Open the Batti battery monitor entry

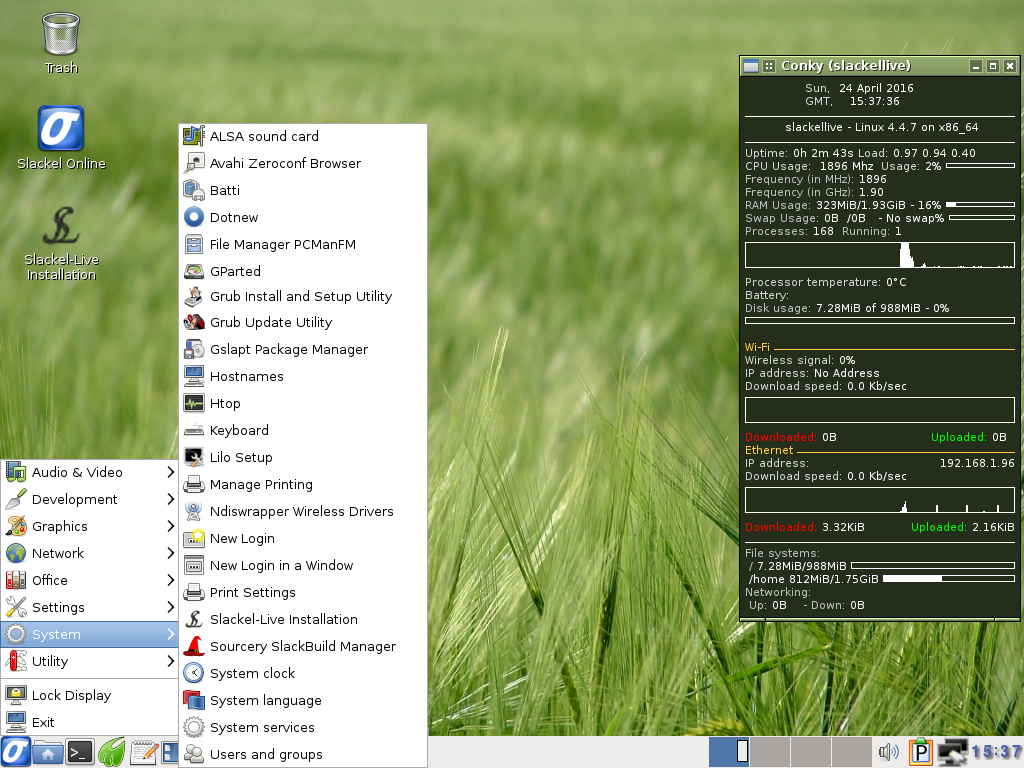point(303,190)
